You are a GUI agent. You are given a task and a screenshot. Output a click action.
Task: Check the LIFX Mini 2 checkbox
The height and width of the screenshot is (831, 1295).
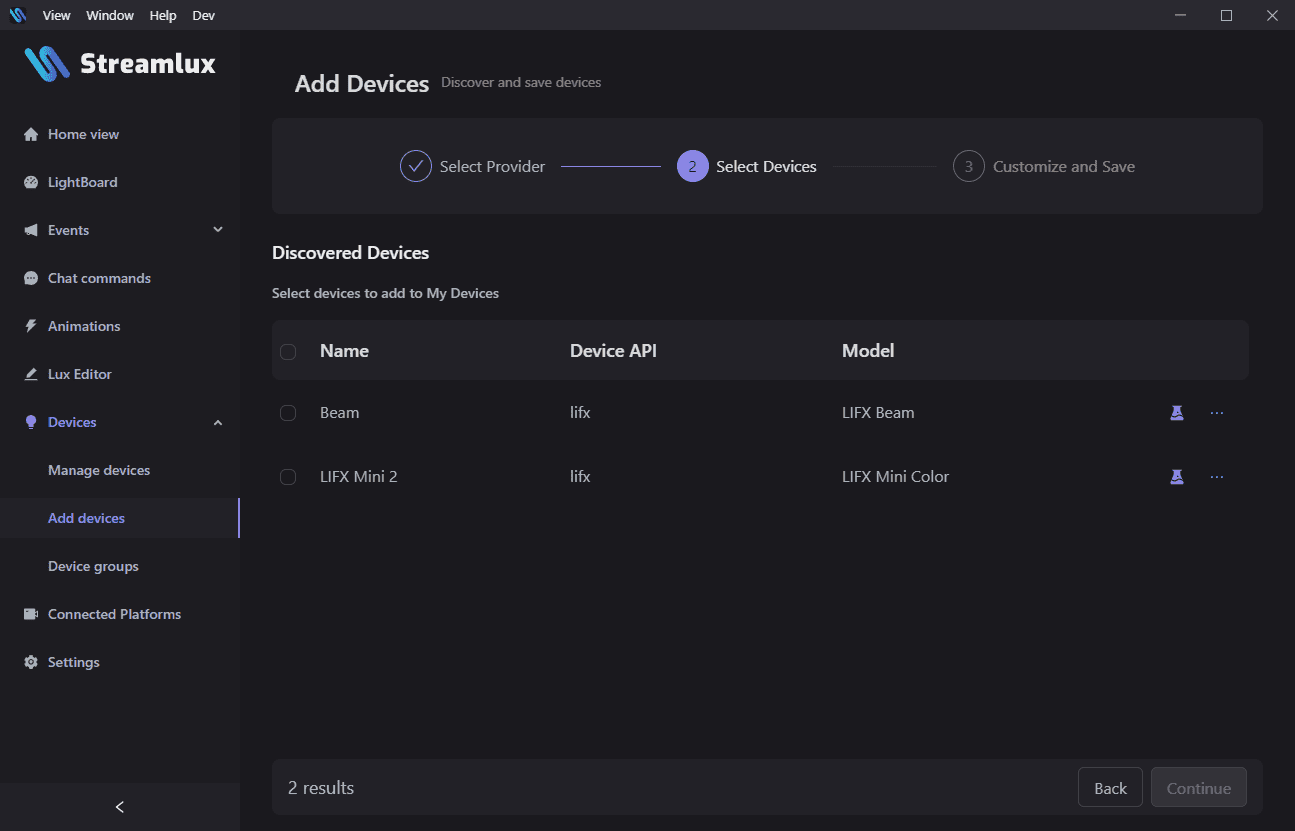[x=288, y=477]
